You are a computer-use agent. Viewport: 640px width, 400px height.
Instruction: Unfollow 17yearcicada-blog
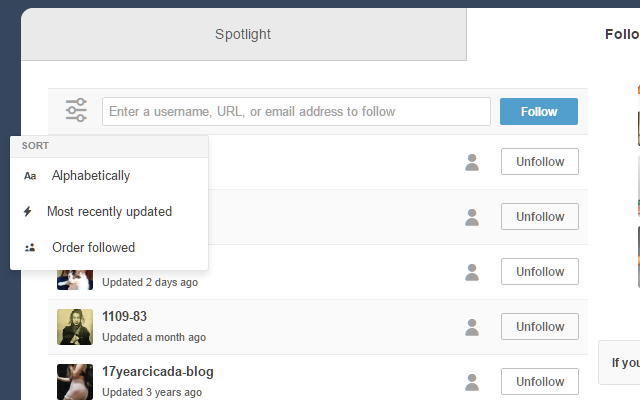540,382
